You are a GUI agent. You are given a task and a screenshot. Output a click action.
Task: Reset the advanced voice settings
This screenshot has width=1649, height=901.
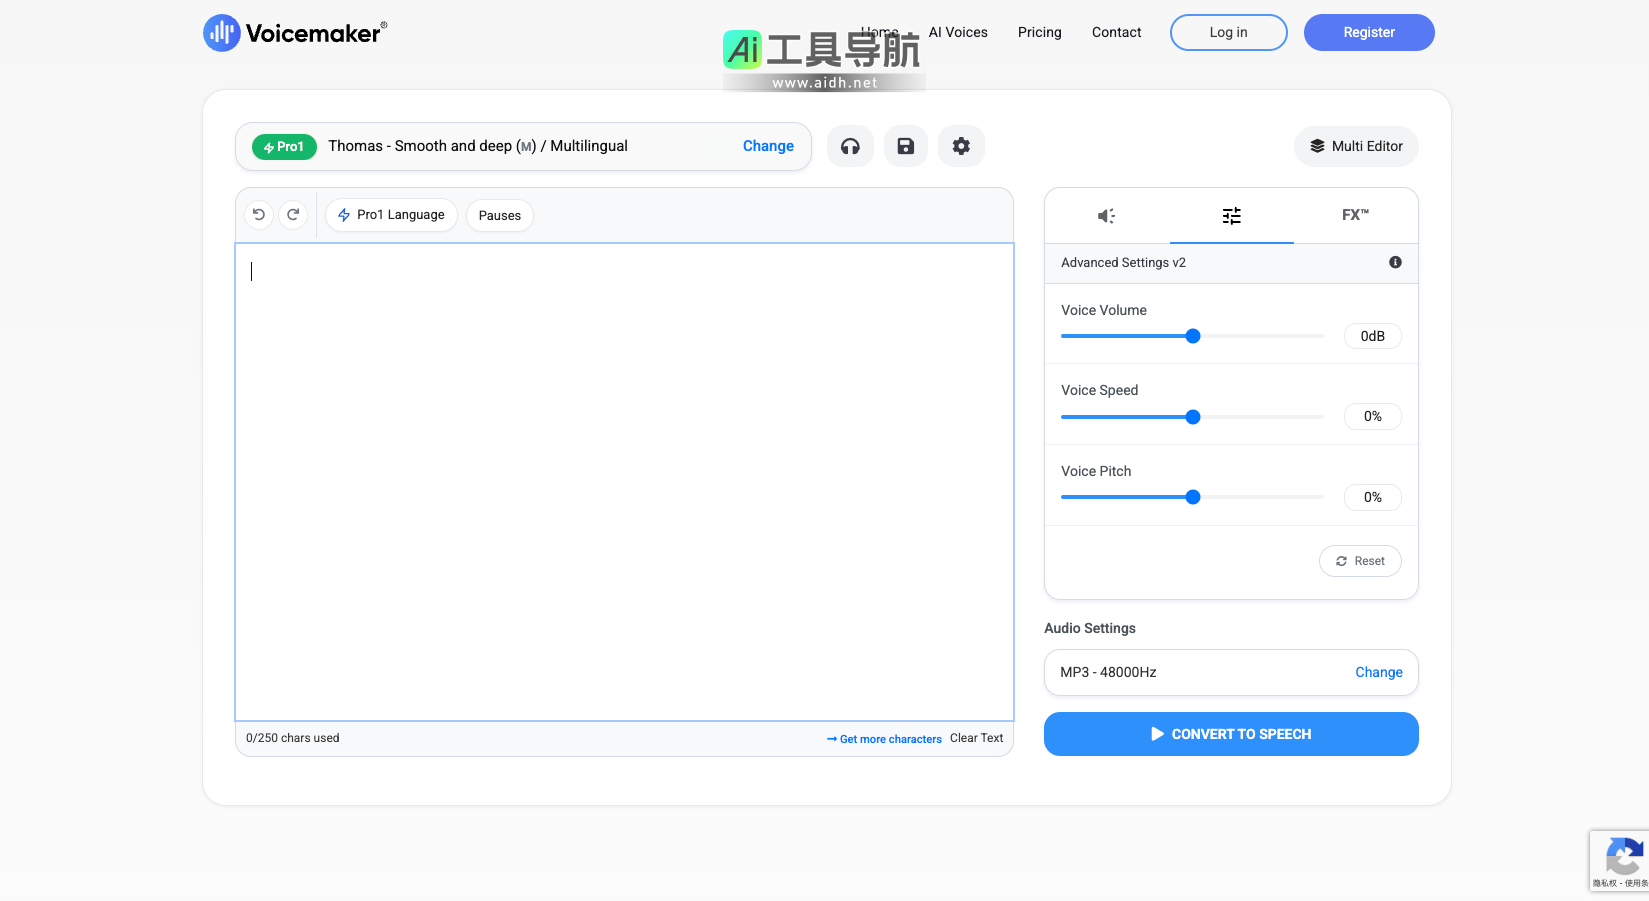pyautogui.click(x=1360, y=561)
